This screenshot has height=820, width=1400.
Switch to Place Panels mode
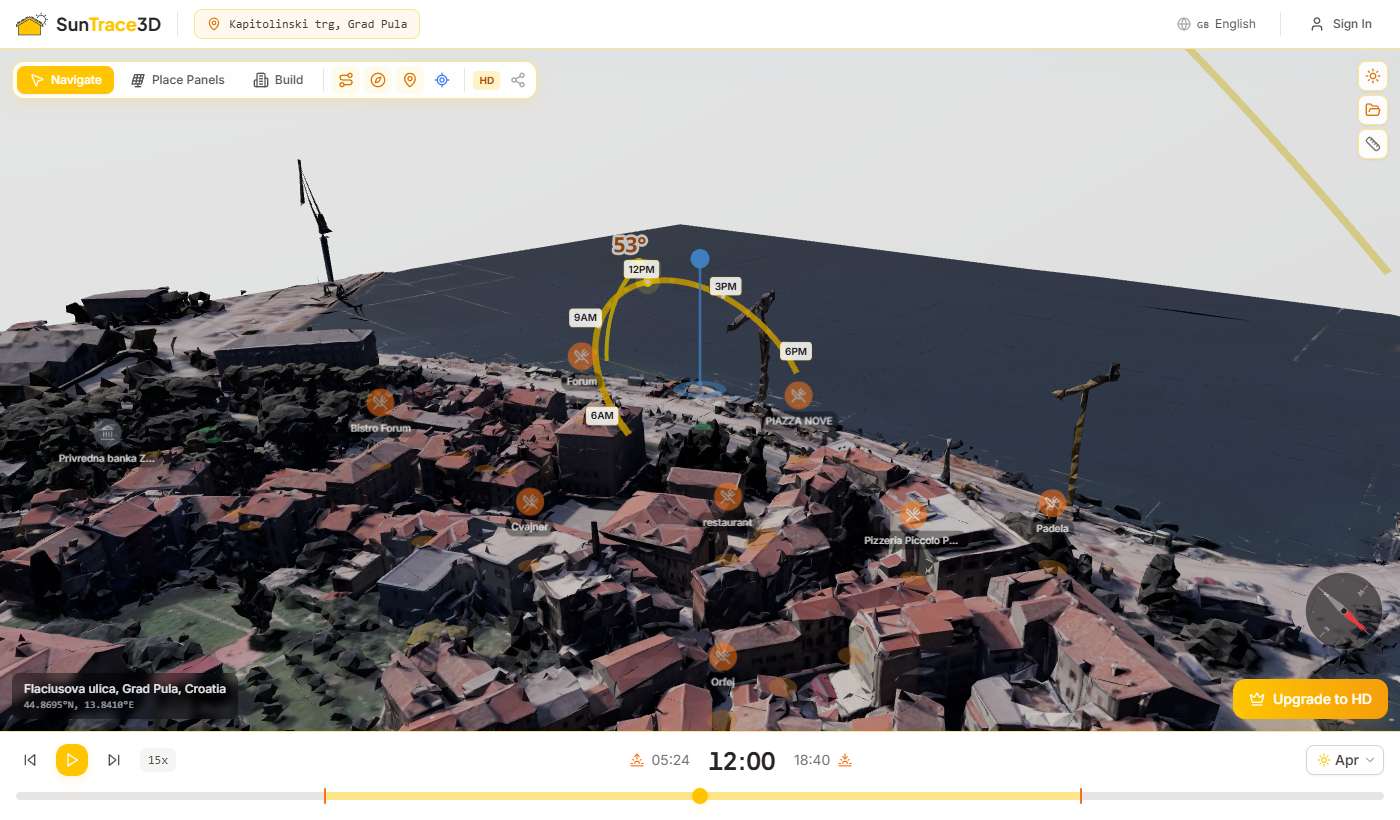click(x=178, y=80)
